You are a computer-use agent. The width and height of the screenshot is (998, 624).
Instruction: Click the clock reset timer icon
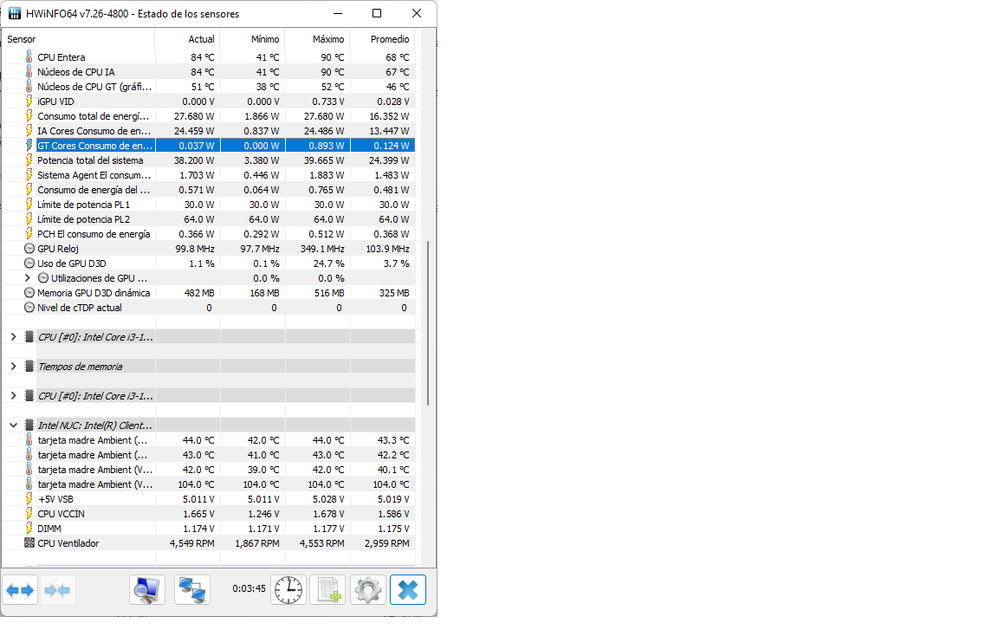click(x=288, y=590)
